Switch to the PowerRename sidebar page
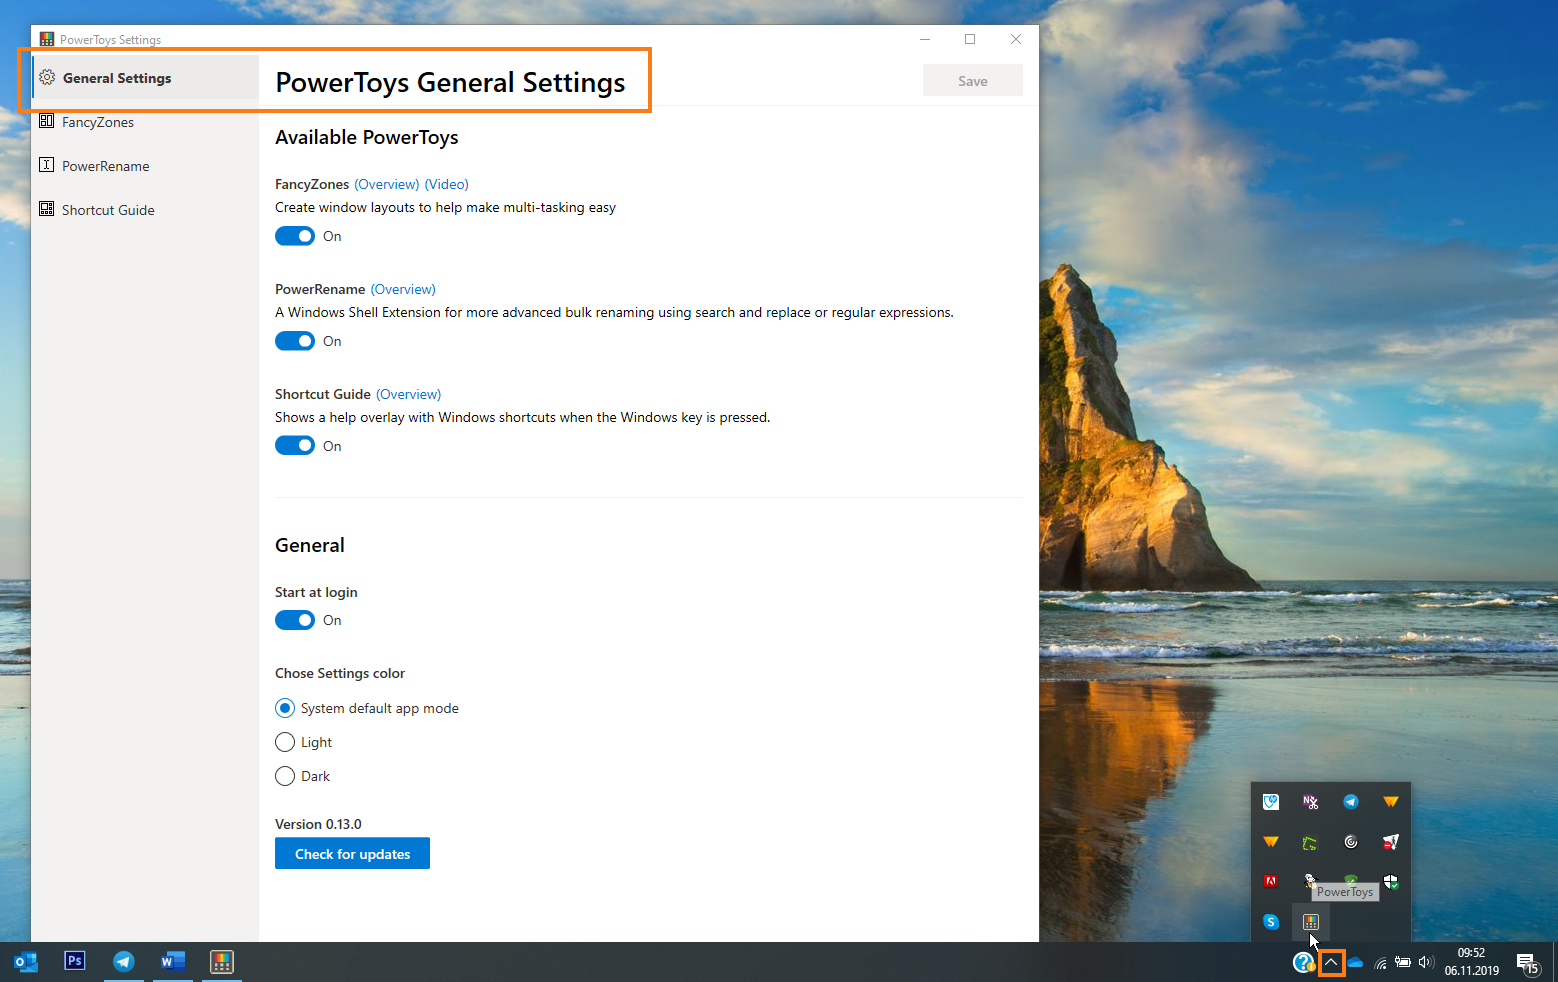The width and height of the screenshot is (1558, 982). tap(145, 166)
